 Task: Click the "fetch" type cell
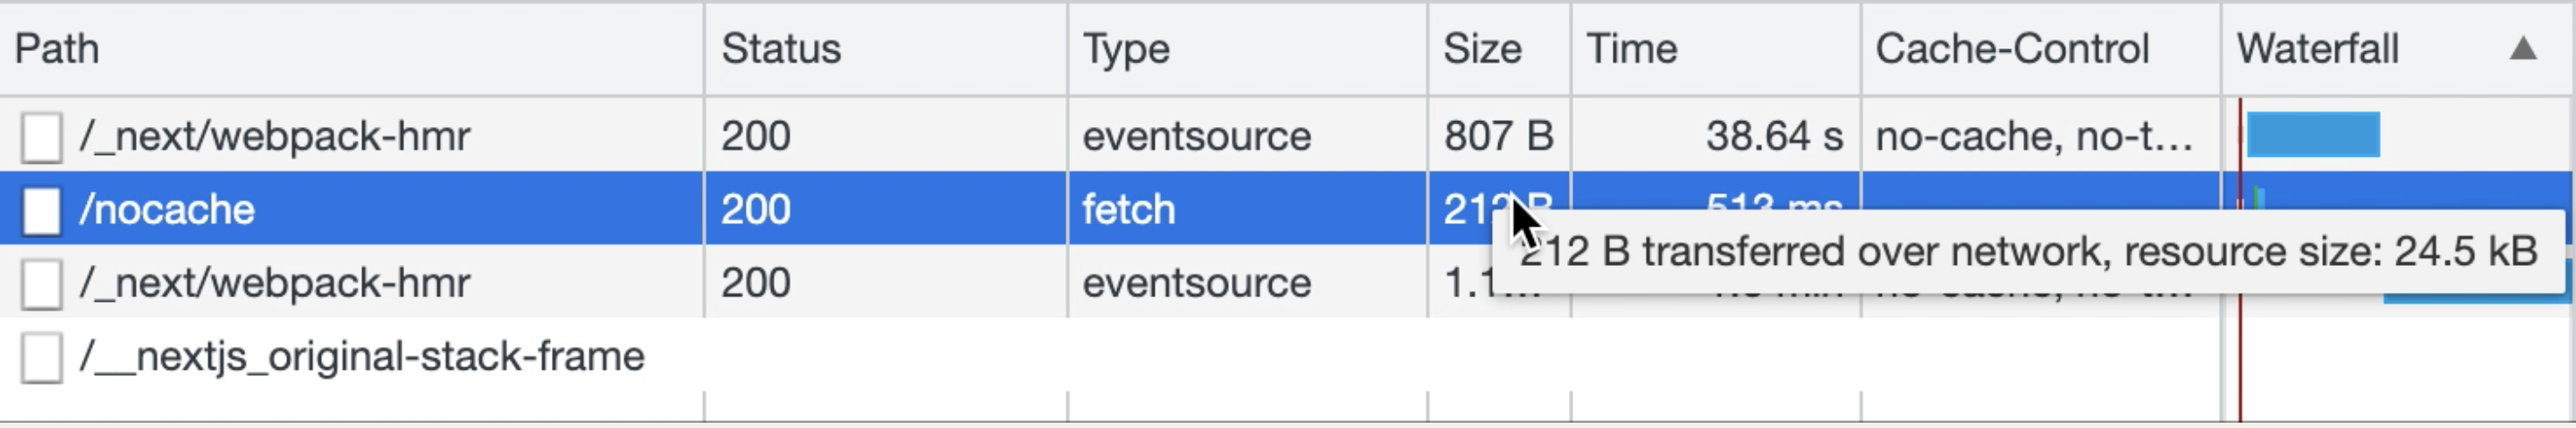(1128, 210)
